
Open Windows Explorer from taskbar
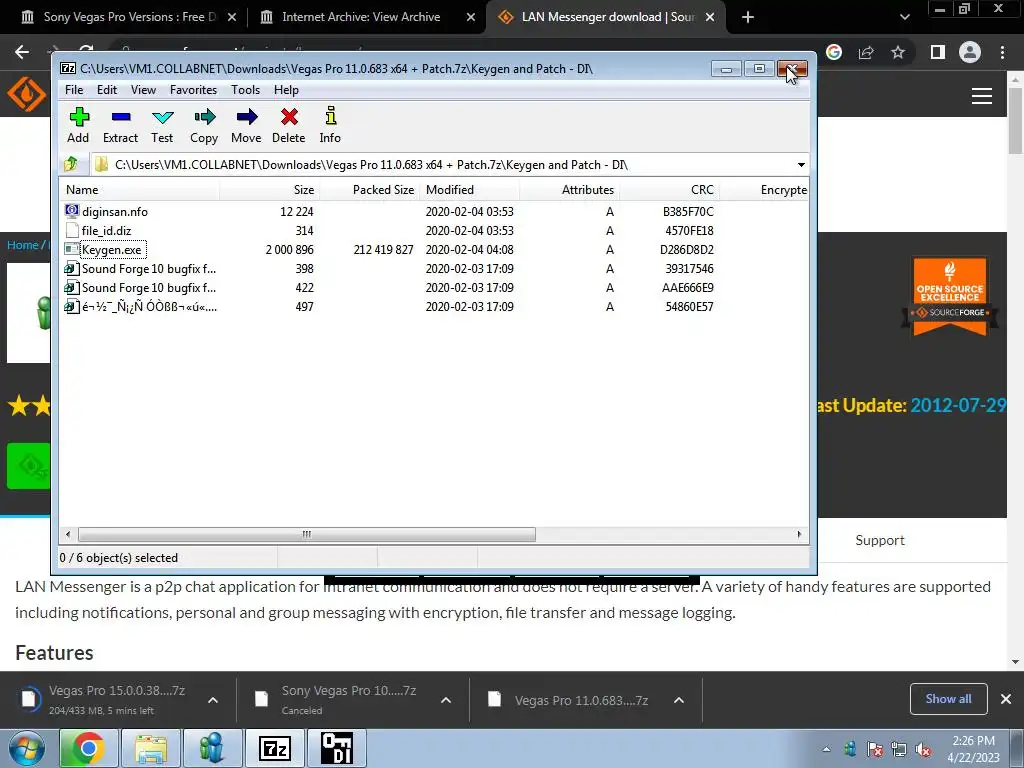tap(151, 748)
